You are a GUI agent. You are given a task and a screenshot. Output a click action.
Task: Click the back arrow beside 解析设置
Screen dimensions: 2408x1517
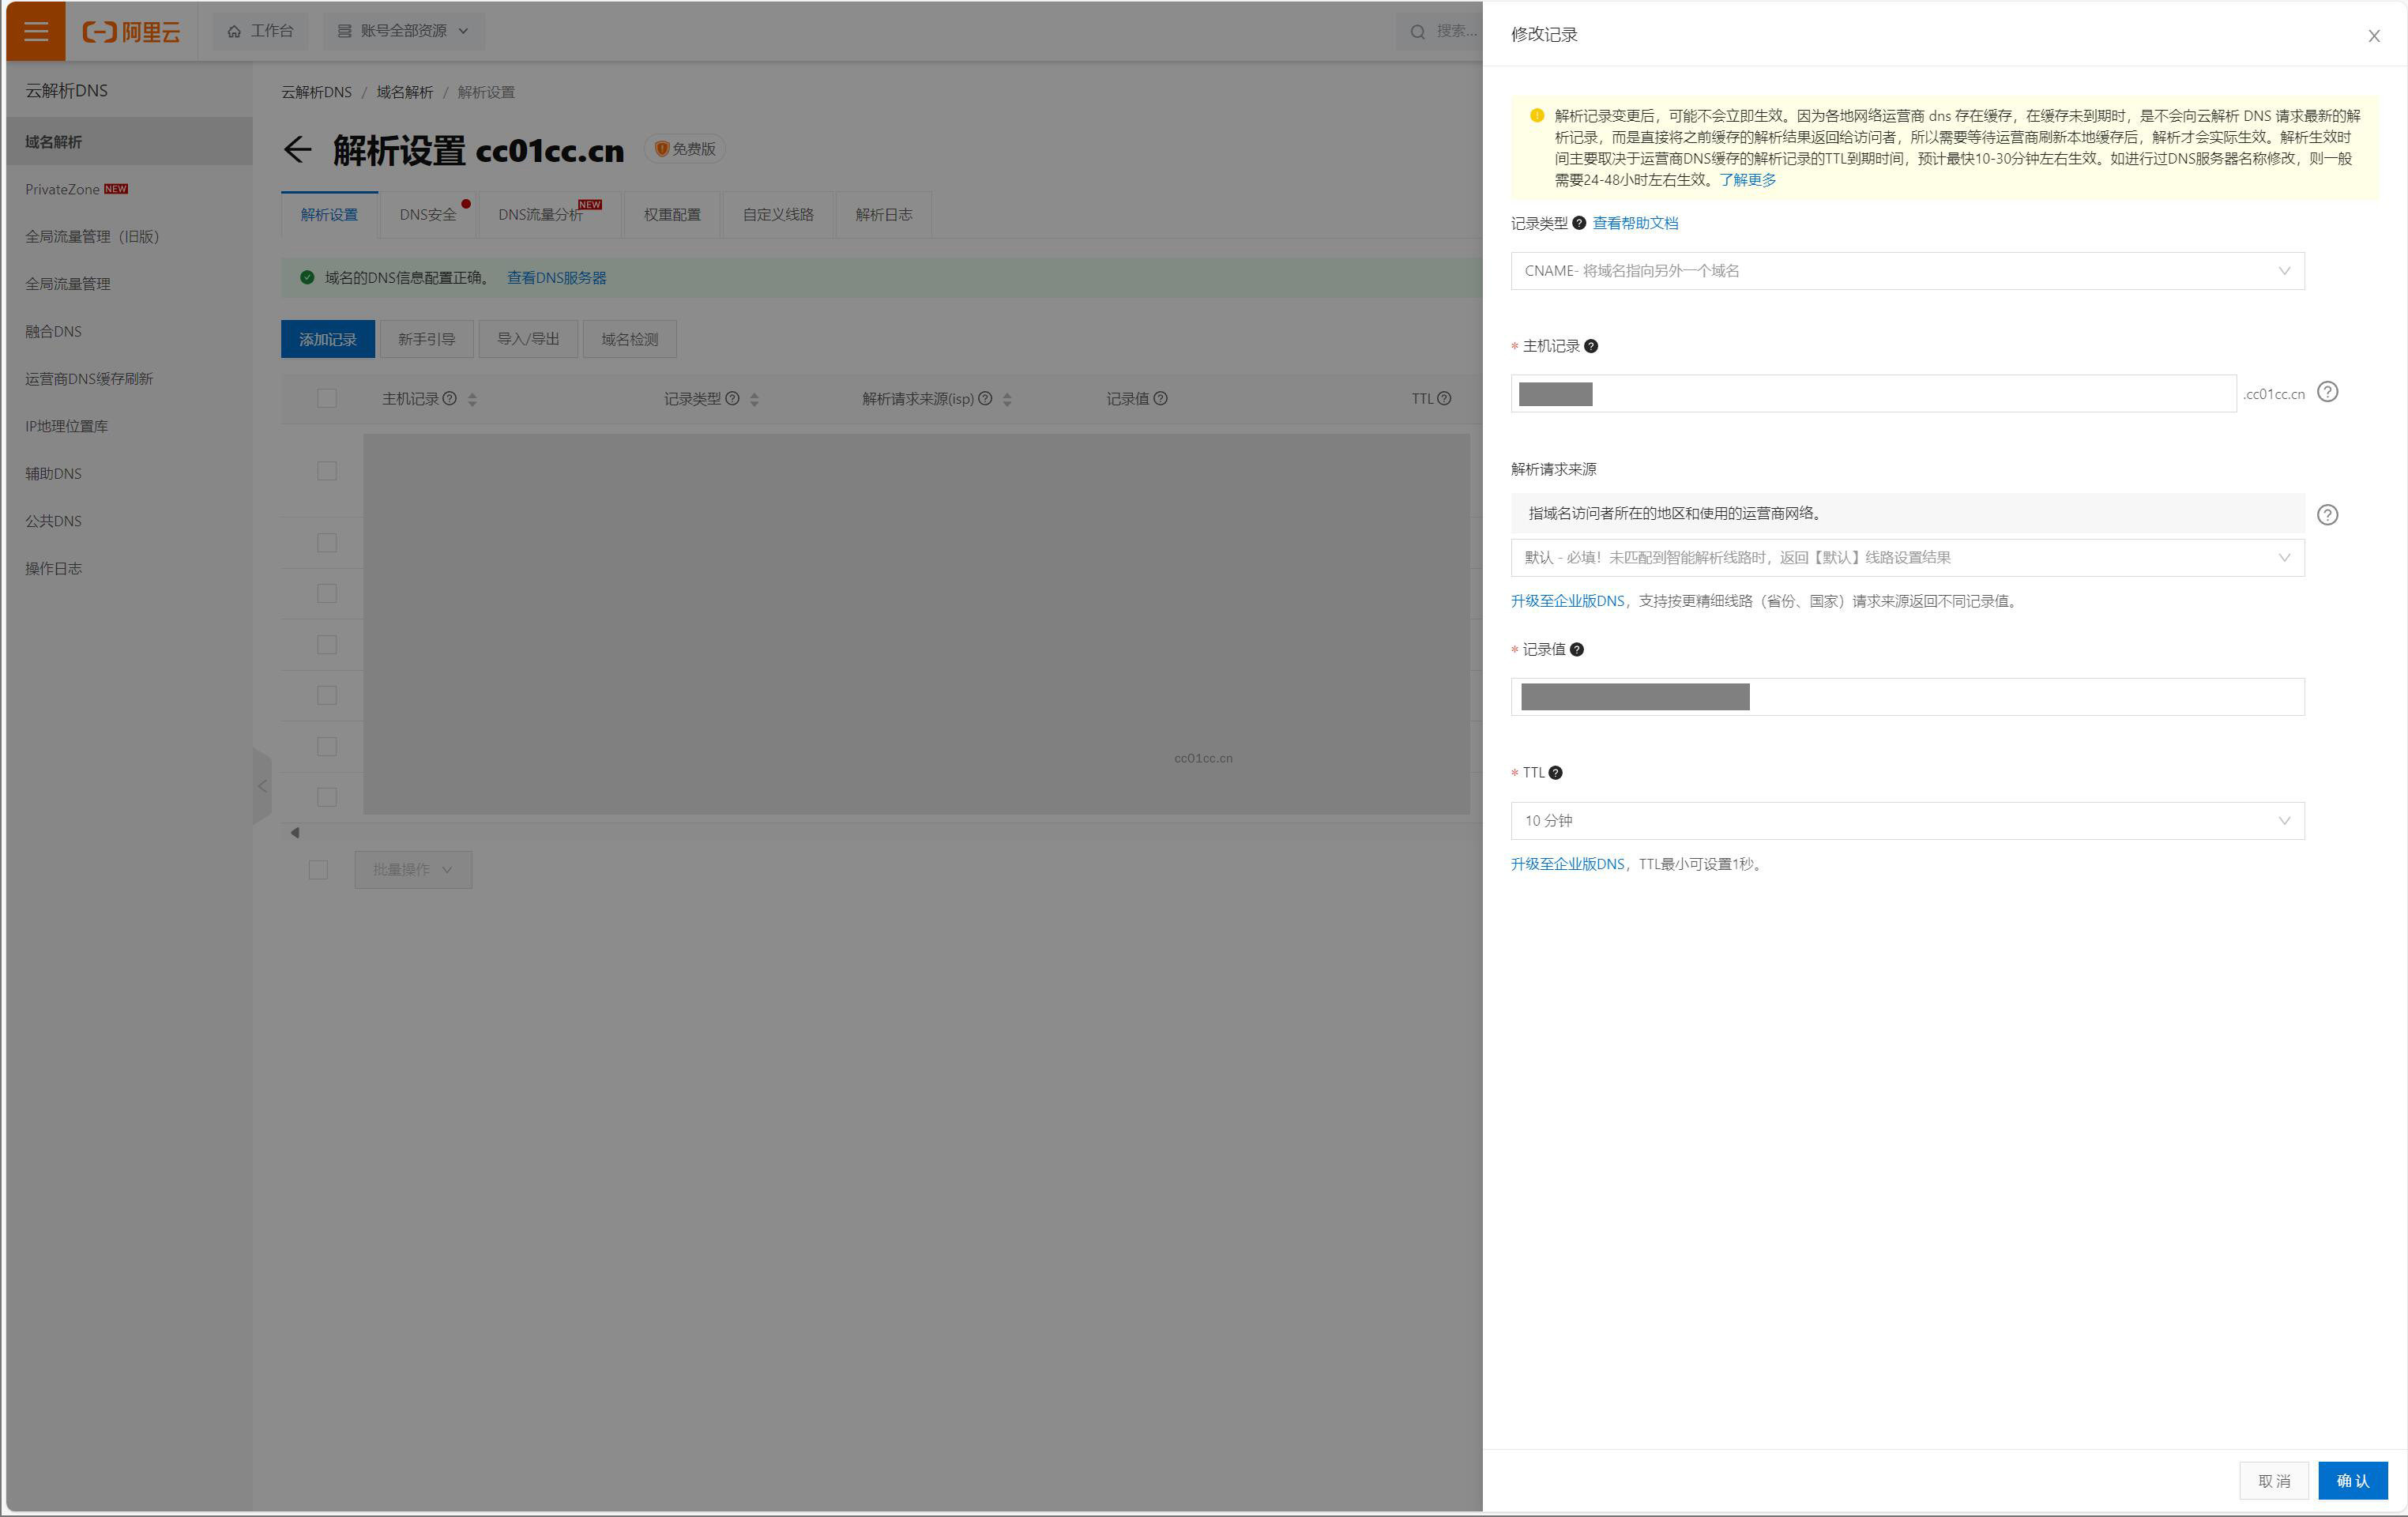coord(297,150)
